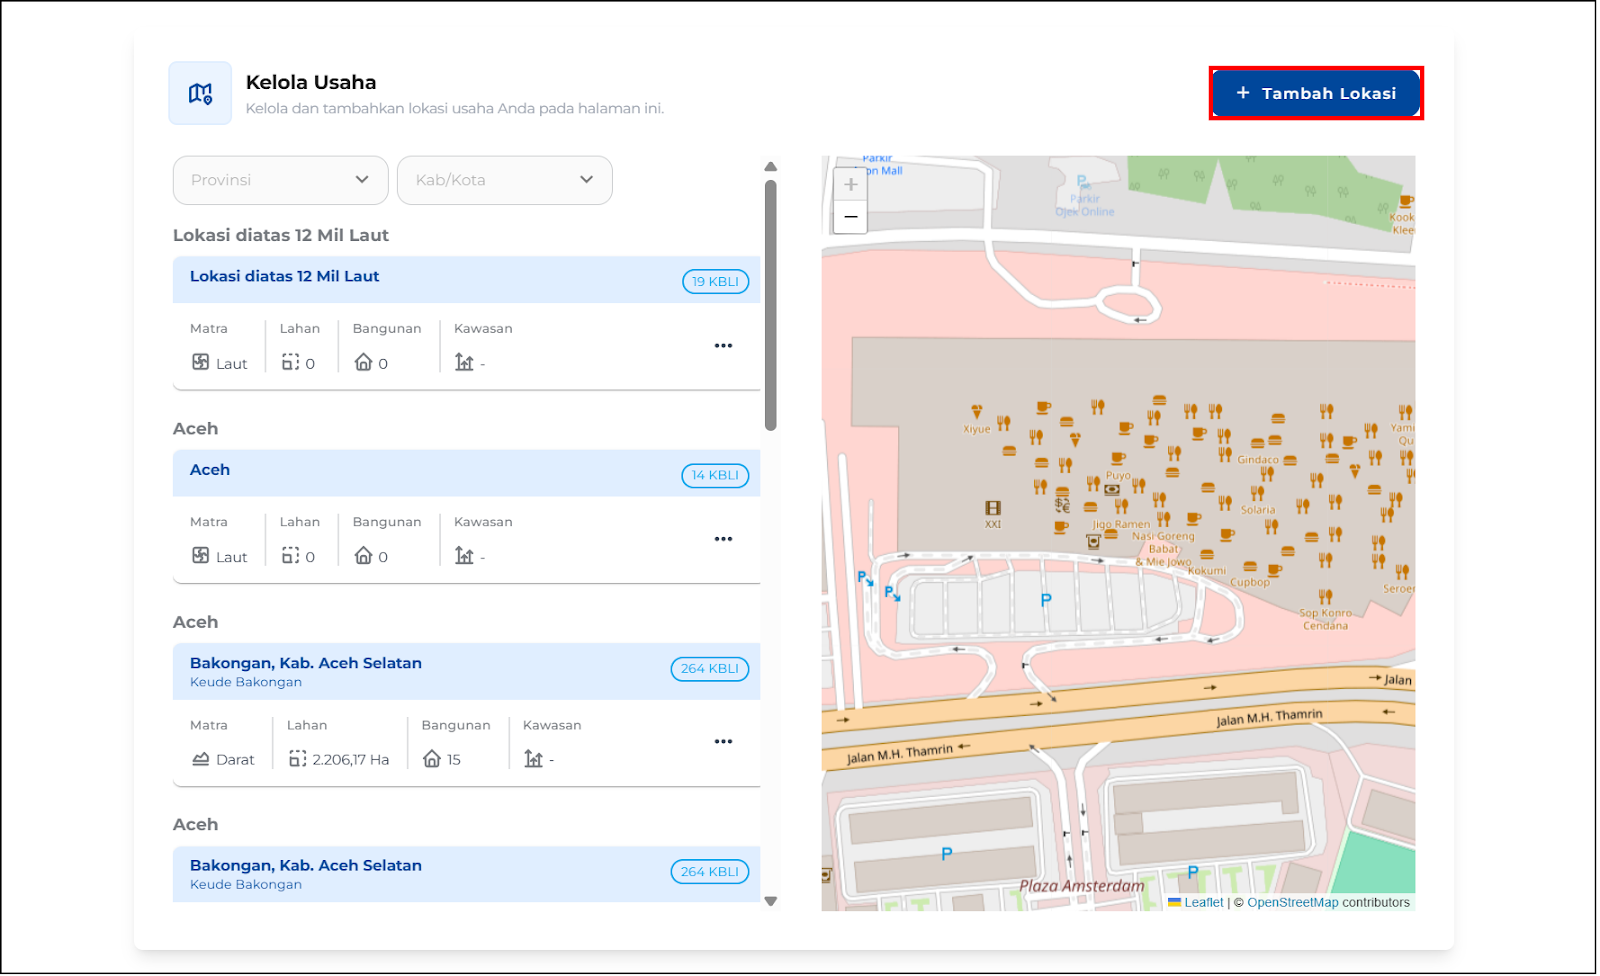Click the Tambah Lokasi button
The width and height of the screenshot is (1600, 976).
[1315, 93]
